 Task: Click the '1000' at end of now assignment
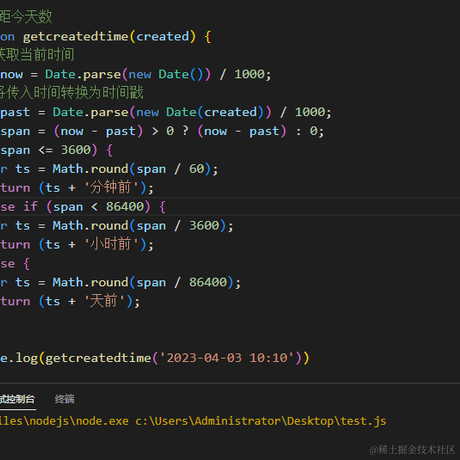[x=249, y=74]
